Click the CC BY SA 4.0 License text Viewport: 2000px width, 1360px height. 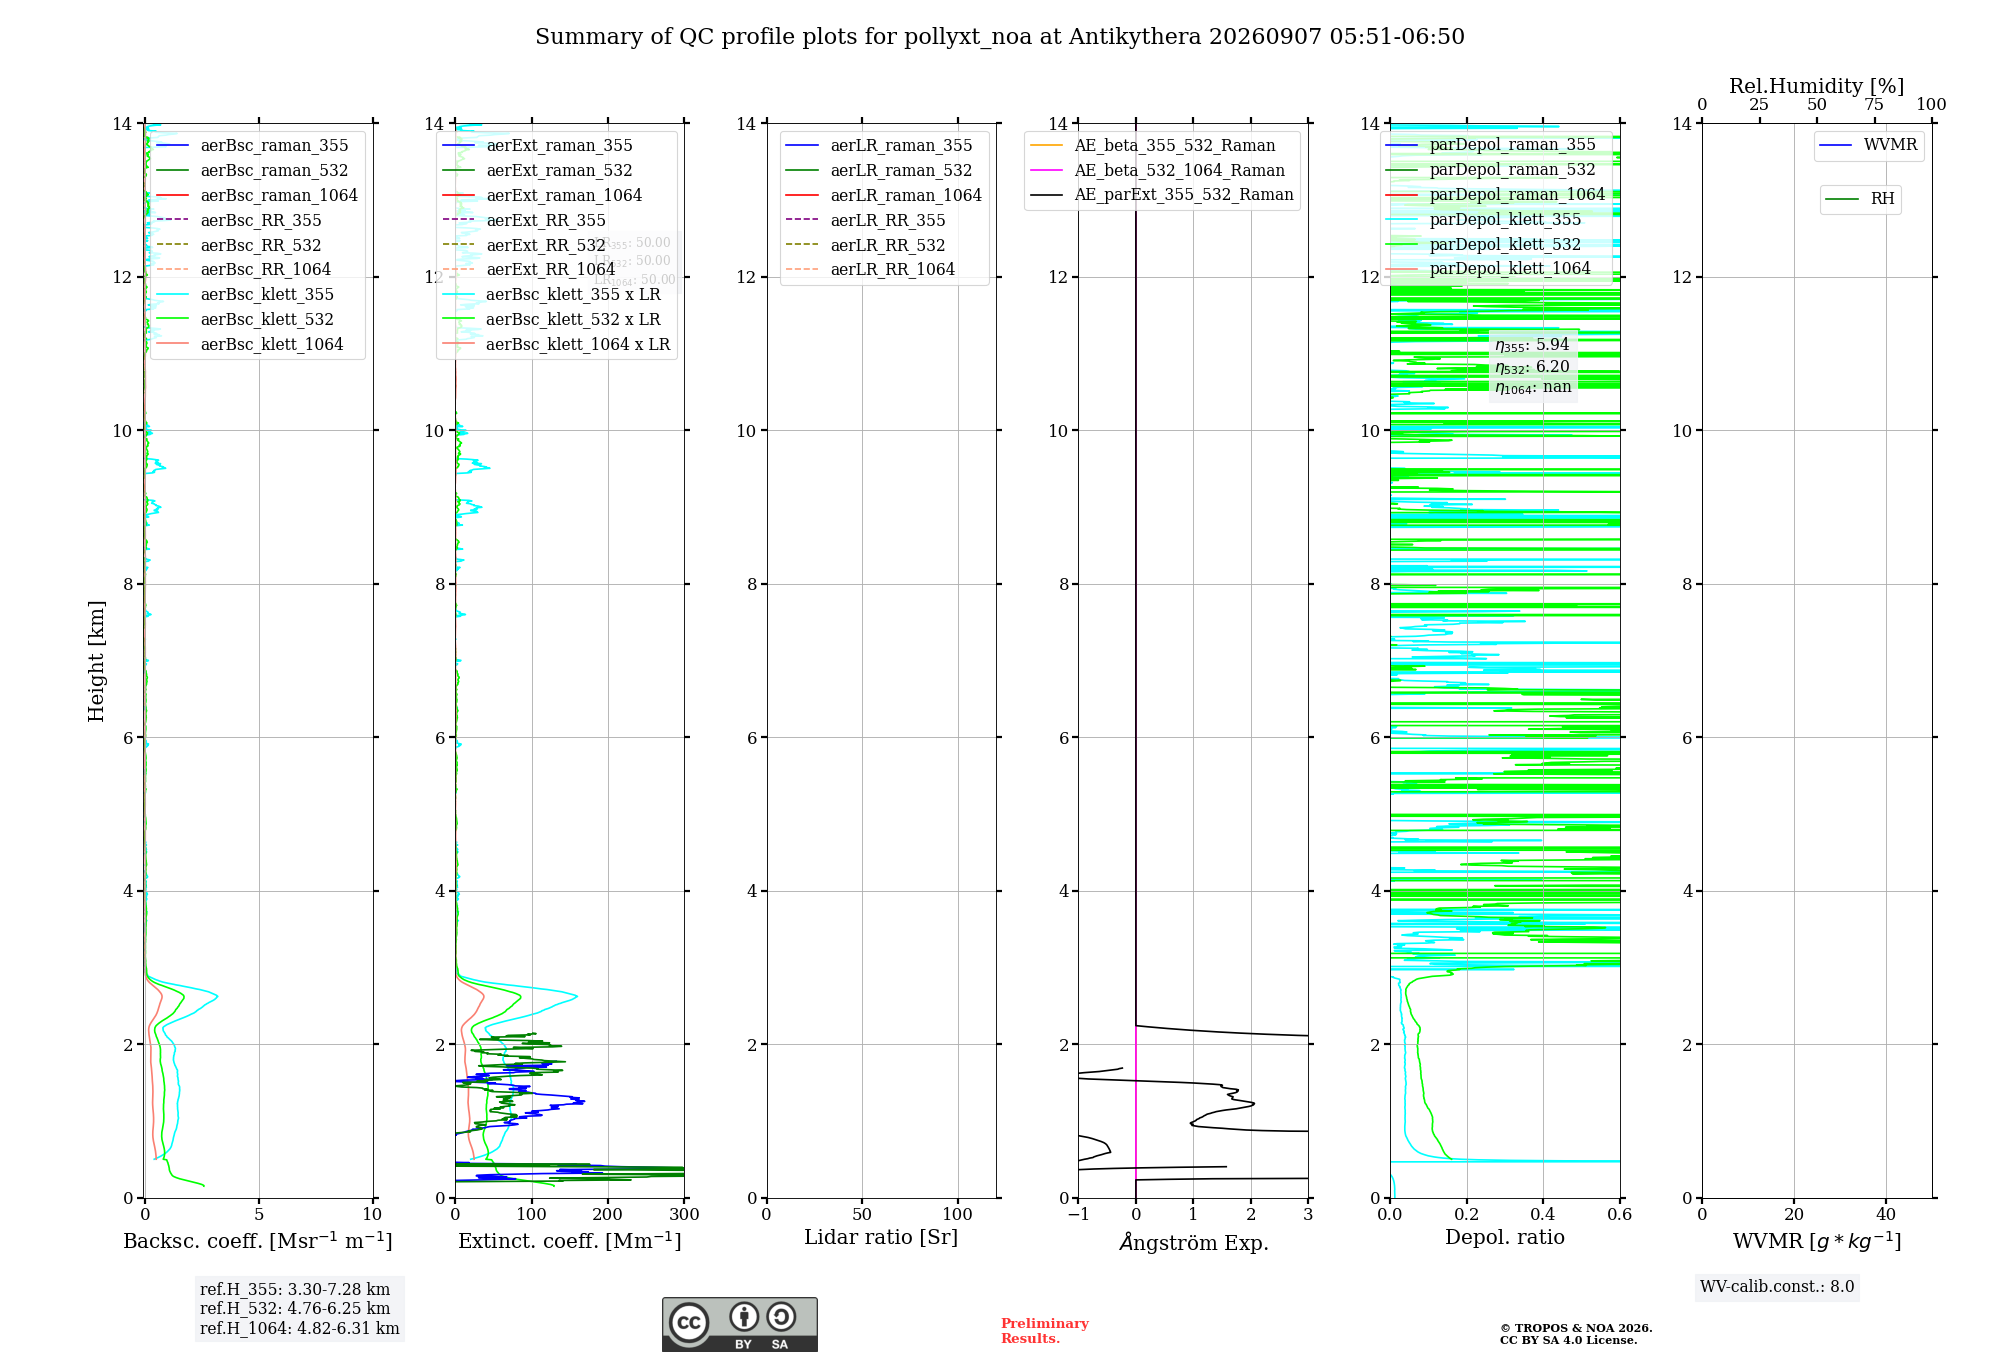(x=1569, y=1340)
